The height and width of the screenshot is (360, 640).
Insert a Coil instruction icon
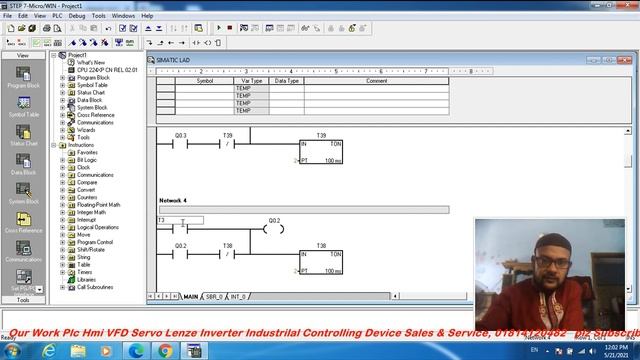coord(207,42)
